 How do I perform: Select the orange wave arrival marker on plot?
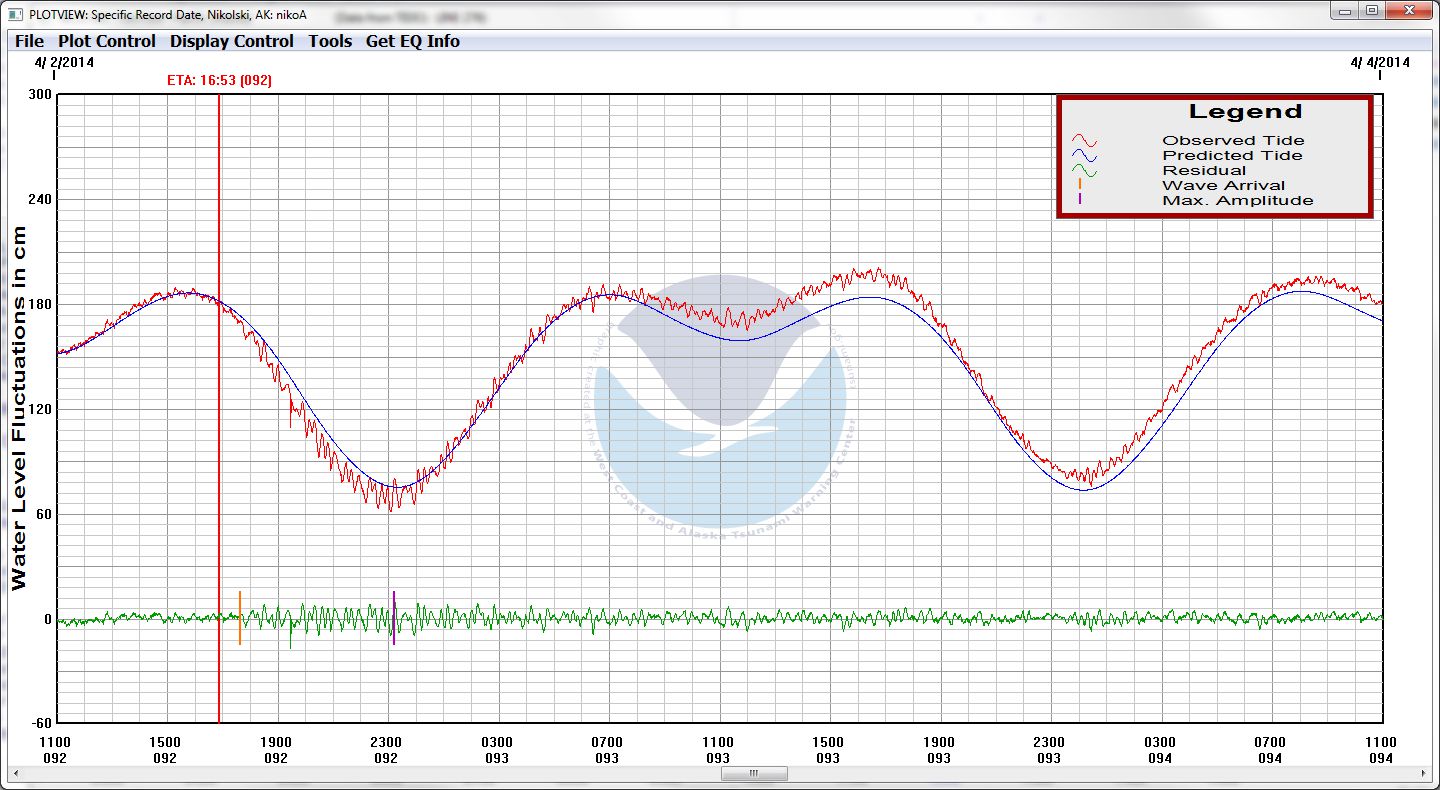(240, 618)
